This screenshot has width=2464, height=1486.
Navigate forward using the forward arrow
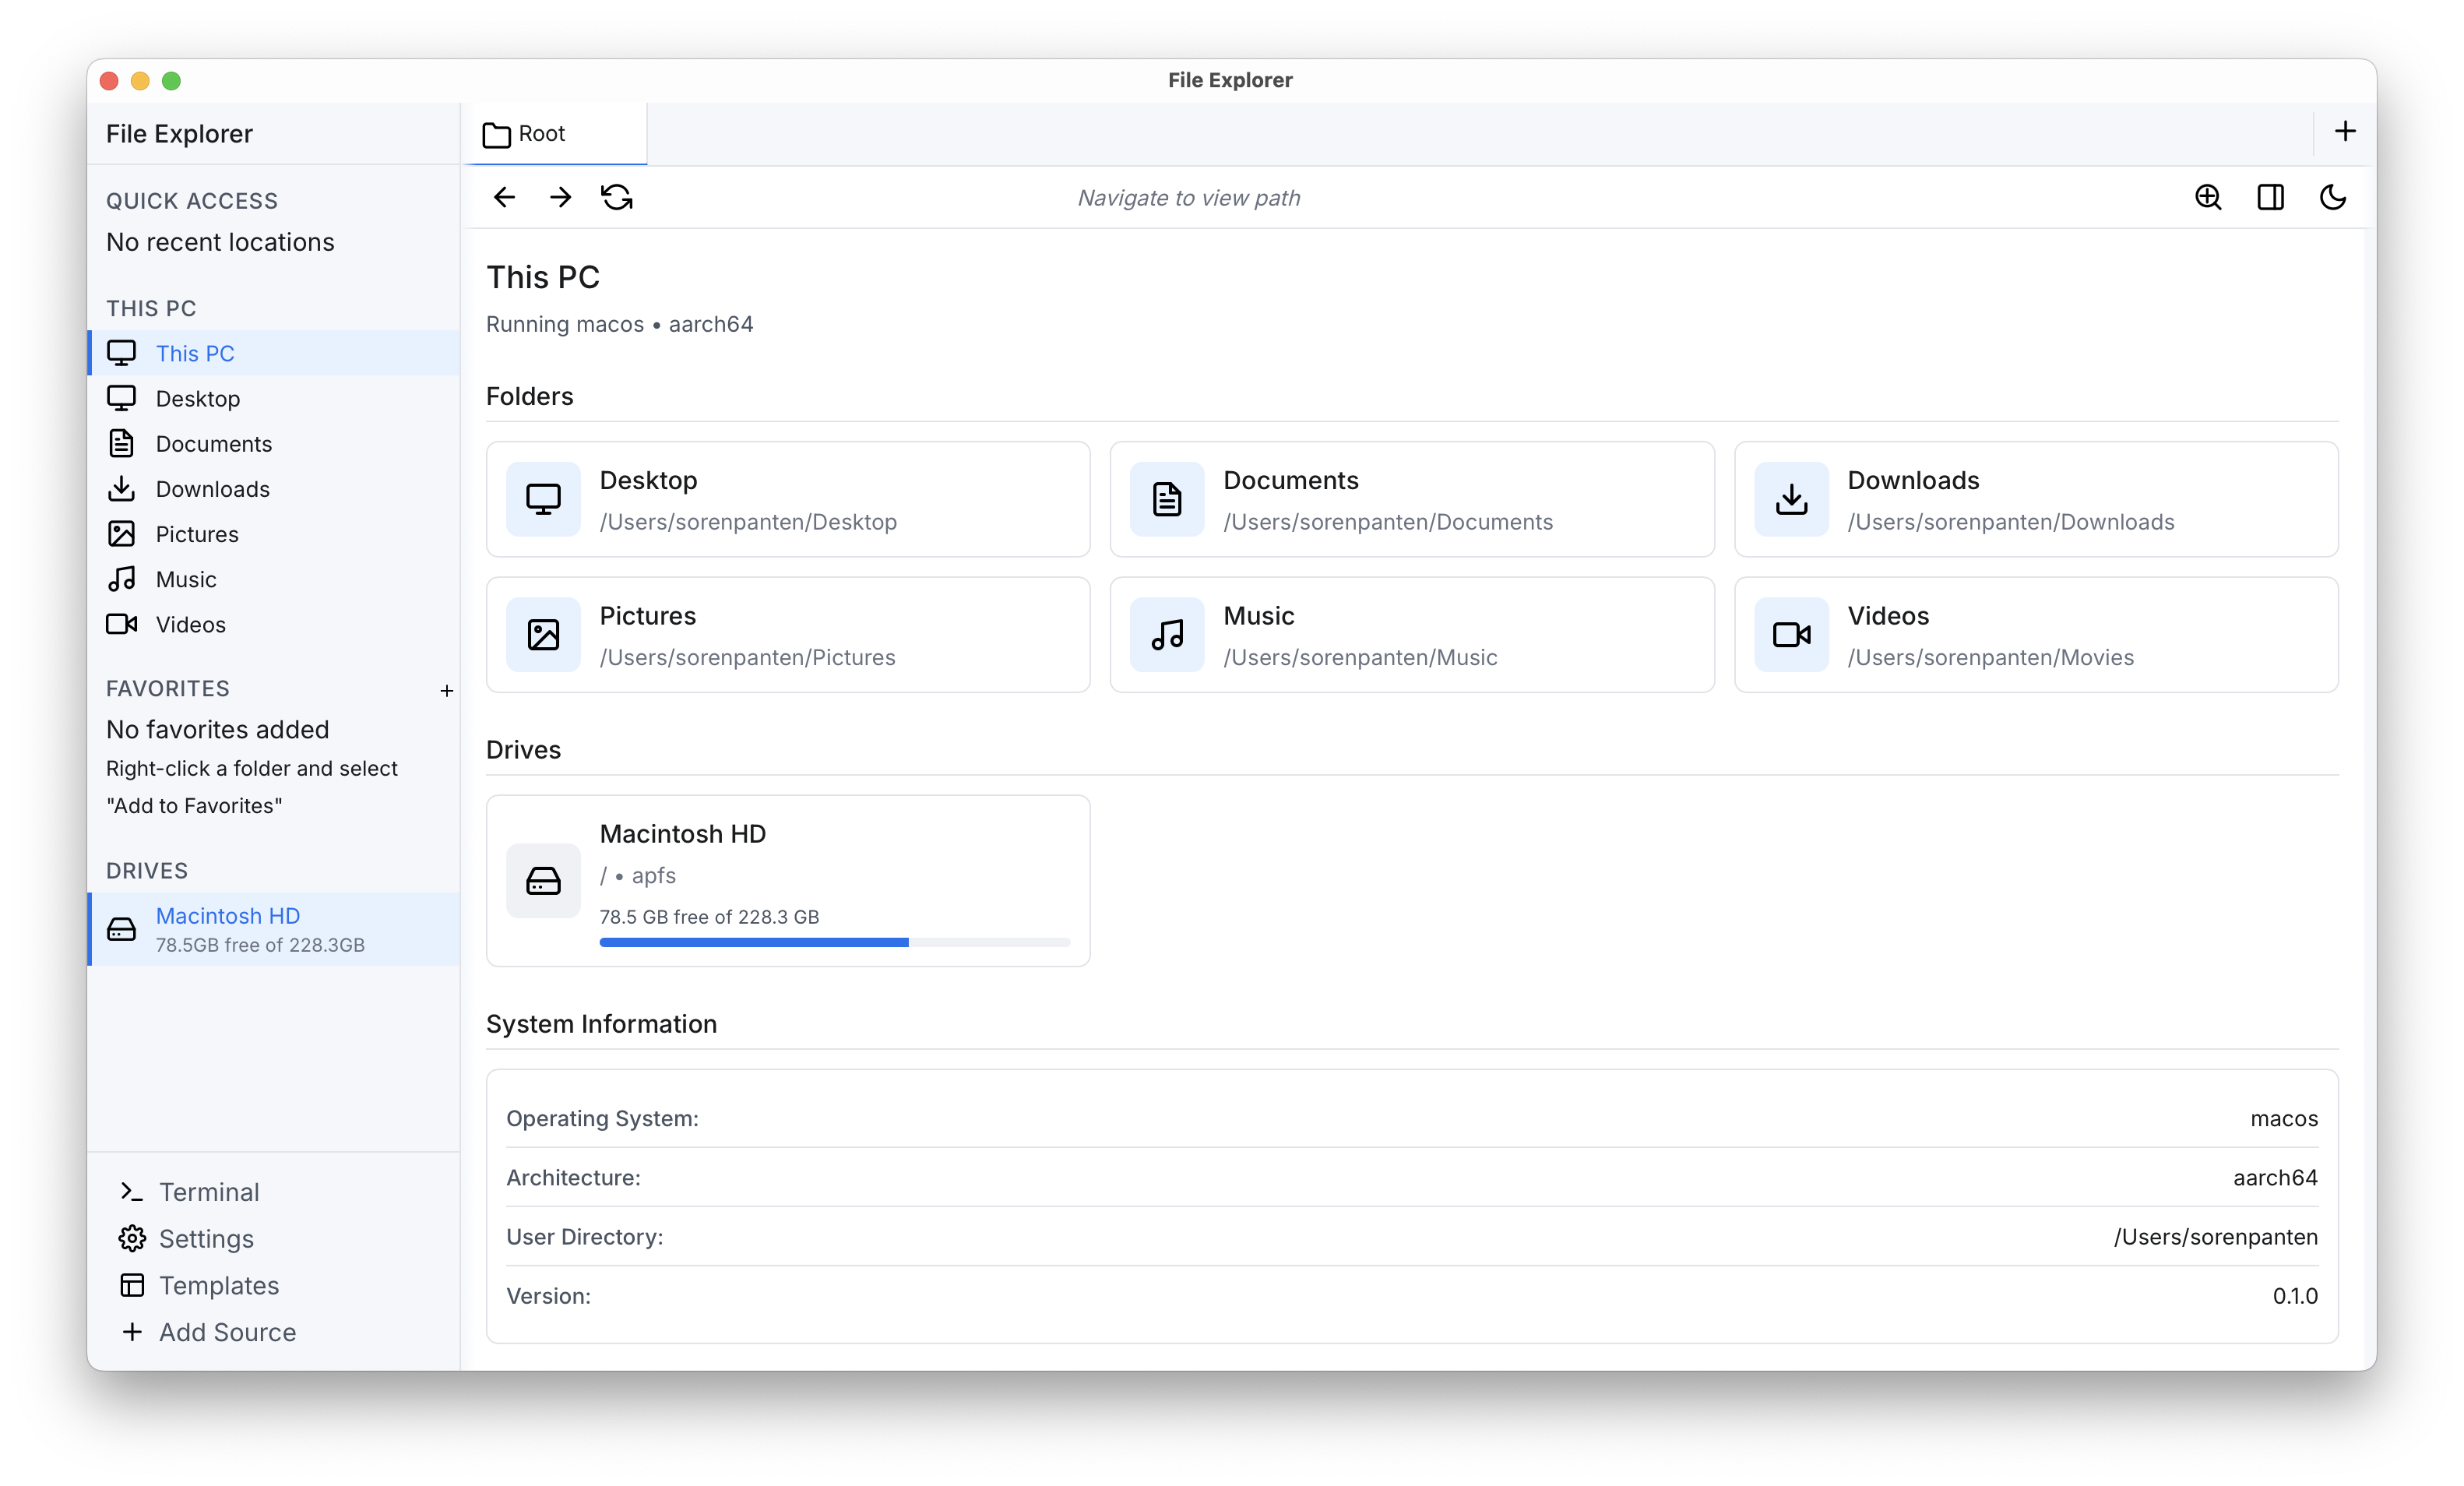(x=561, y=197)
